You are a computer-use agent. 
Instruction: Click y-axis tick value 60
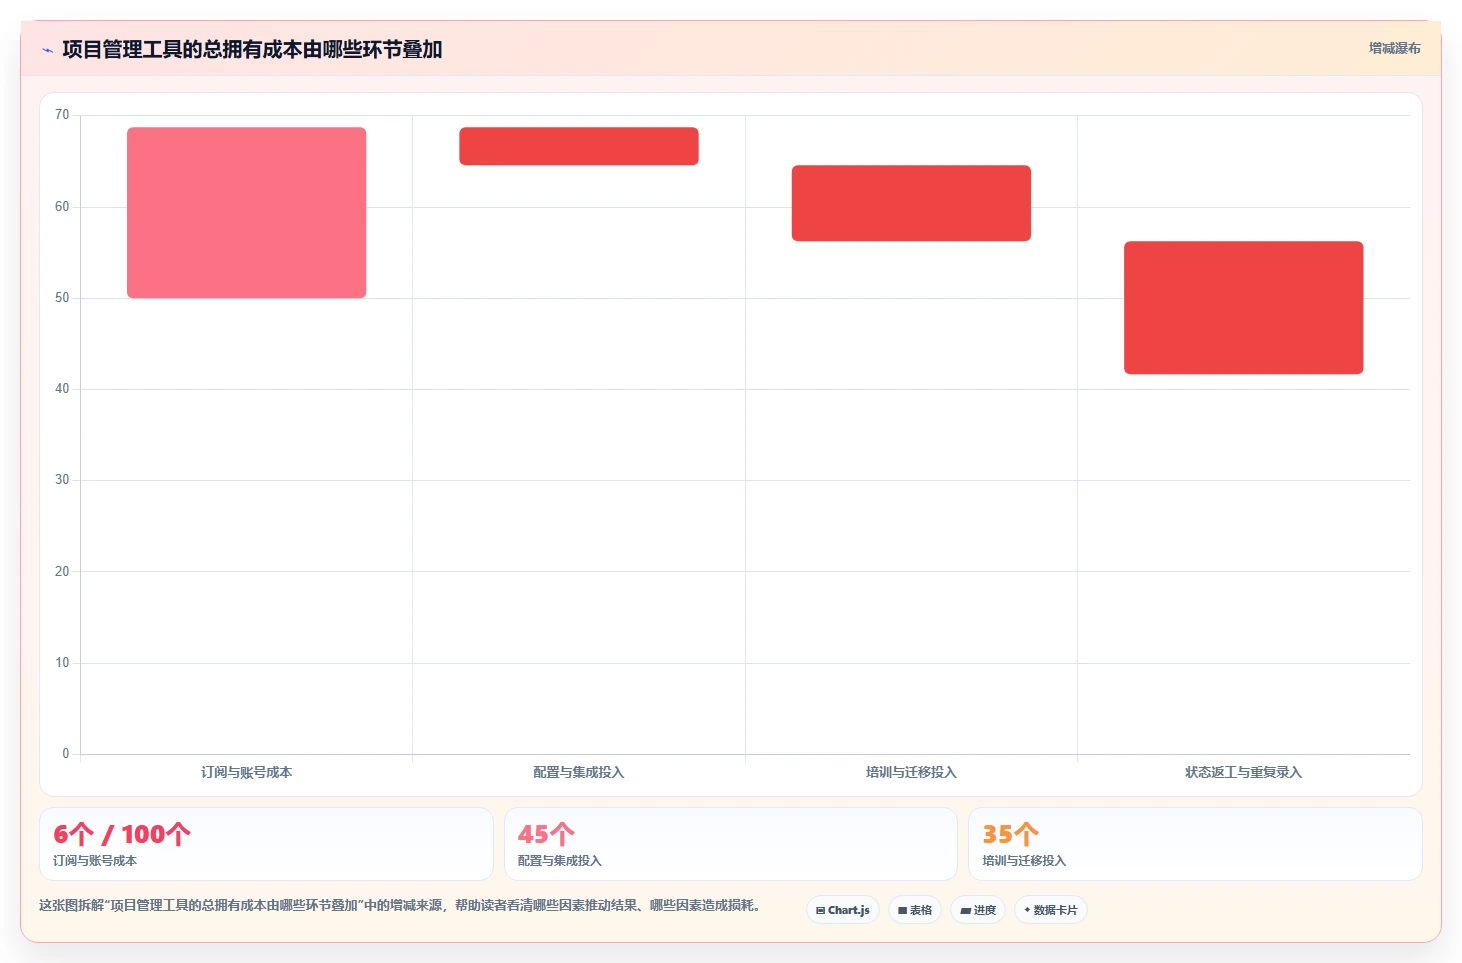62,207
